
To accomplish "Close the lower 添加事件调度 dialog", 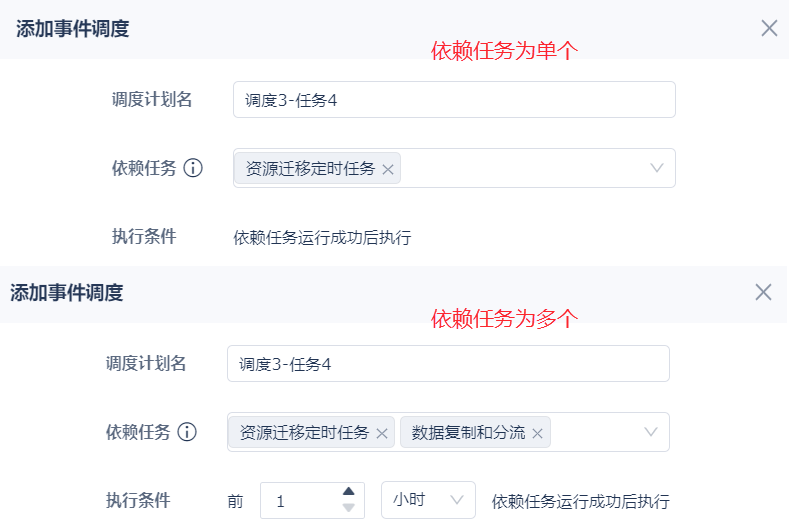I will click(763, 292).
